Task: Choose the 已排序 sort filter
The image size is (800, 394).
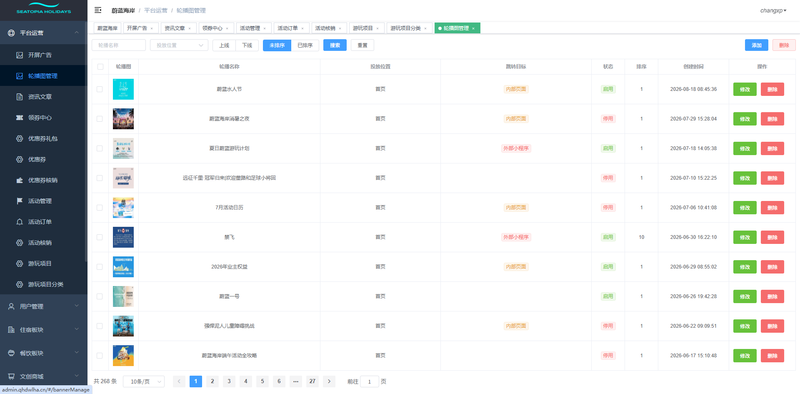Action: [305, 45]
